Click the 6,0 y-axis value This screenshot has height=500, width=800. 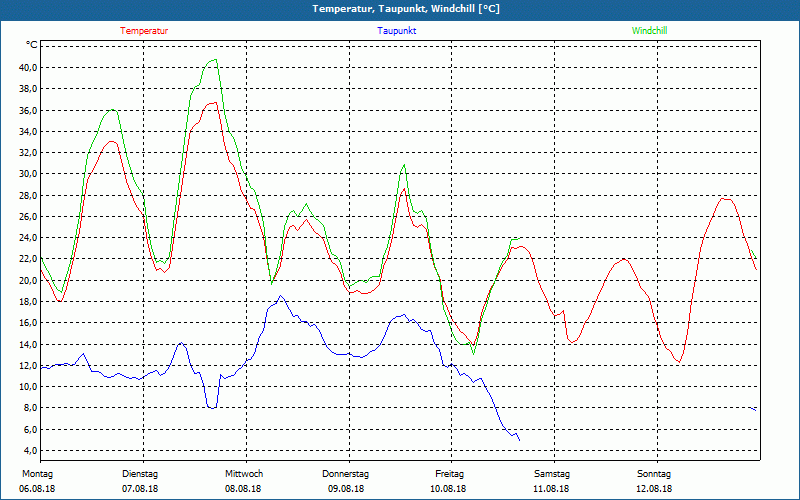(x=29, y=429)
